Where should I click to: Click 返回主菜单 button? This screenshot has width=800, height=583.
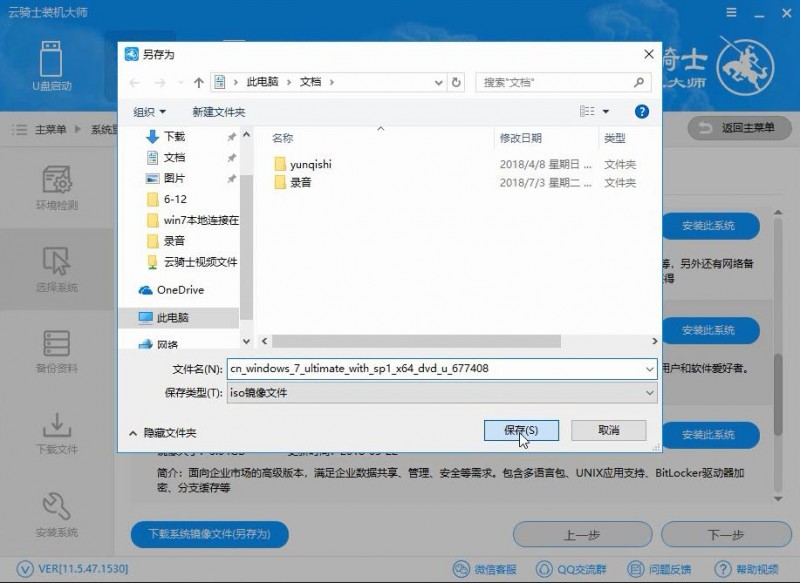tap(740, 128)
